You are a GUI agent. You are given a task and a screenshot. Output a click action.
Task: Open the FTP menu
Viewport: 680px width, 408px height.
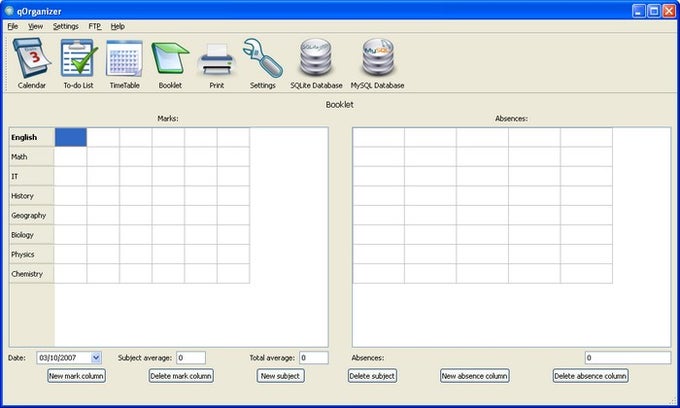click(95, 26)
